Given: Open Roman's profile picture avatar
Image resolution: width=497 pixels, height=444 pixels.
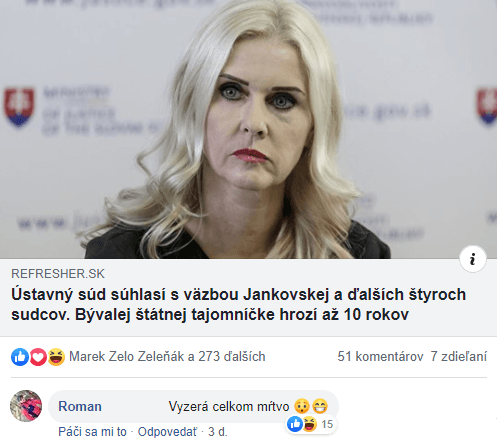Looking at the screenshot, I should coord(26,406).
